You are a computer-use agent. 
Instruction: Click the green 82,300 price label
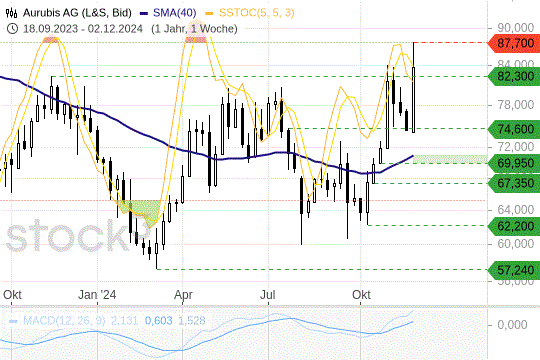pyautogui.click(x=513, y=76)
